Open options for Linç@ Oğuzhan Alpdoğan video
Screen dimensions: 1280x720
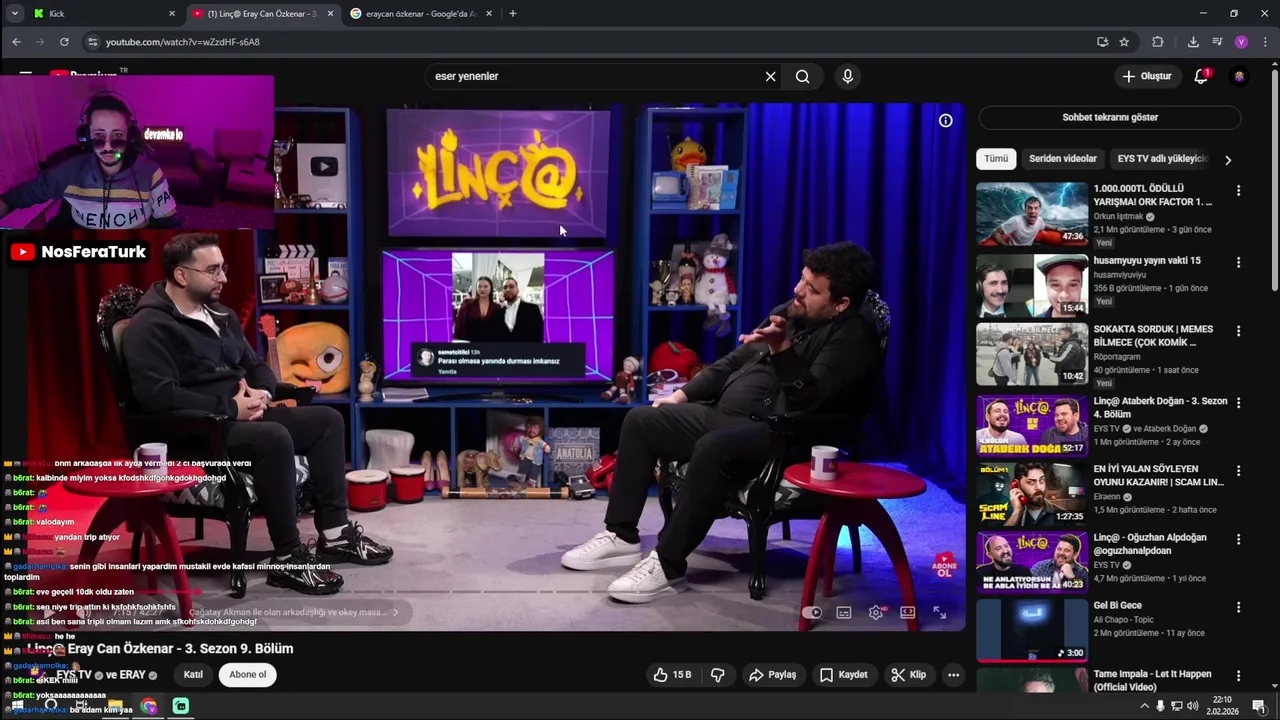point(1238,540)
